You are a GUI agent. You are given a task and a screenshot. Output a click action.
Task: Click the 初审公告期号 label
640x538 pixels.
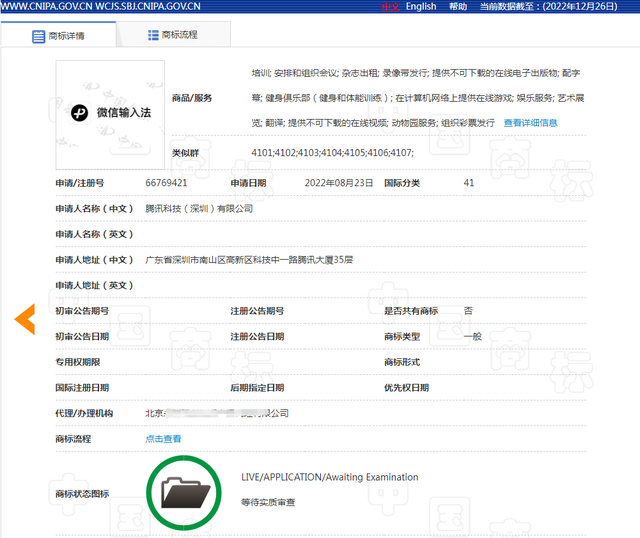click(x=82, y=311)
